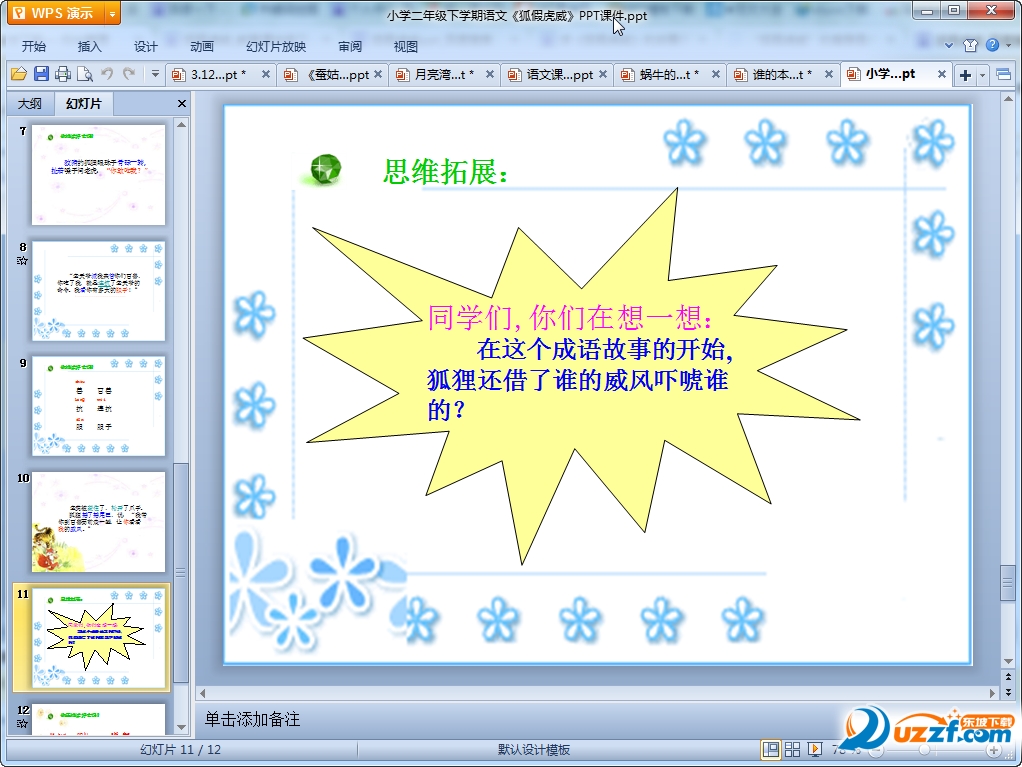
Task: Close the 语文课...ppt document tab
Action: pyautogui.click(x=603, y=74)
